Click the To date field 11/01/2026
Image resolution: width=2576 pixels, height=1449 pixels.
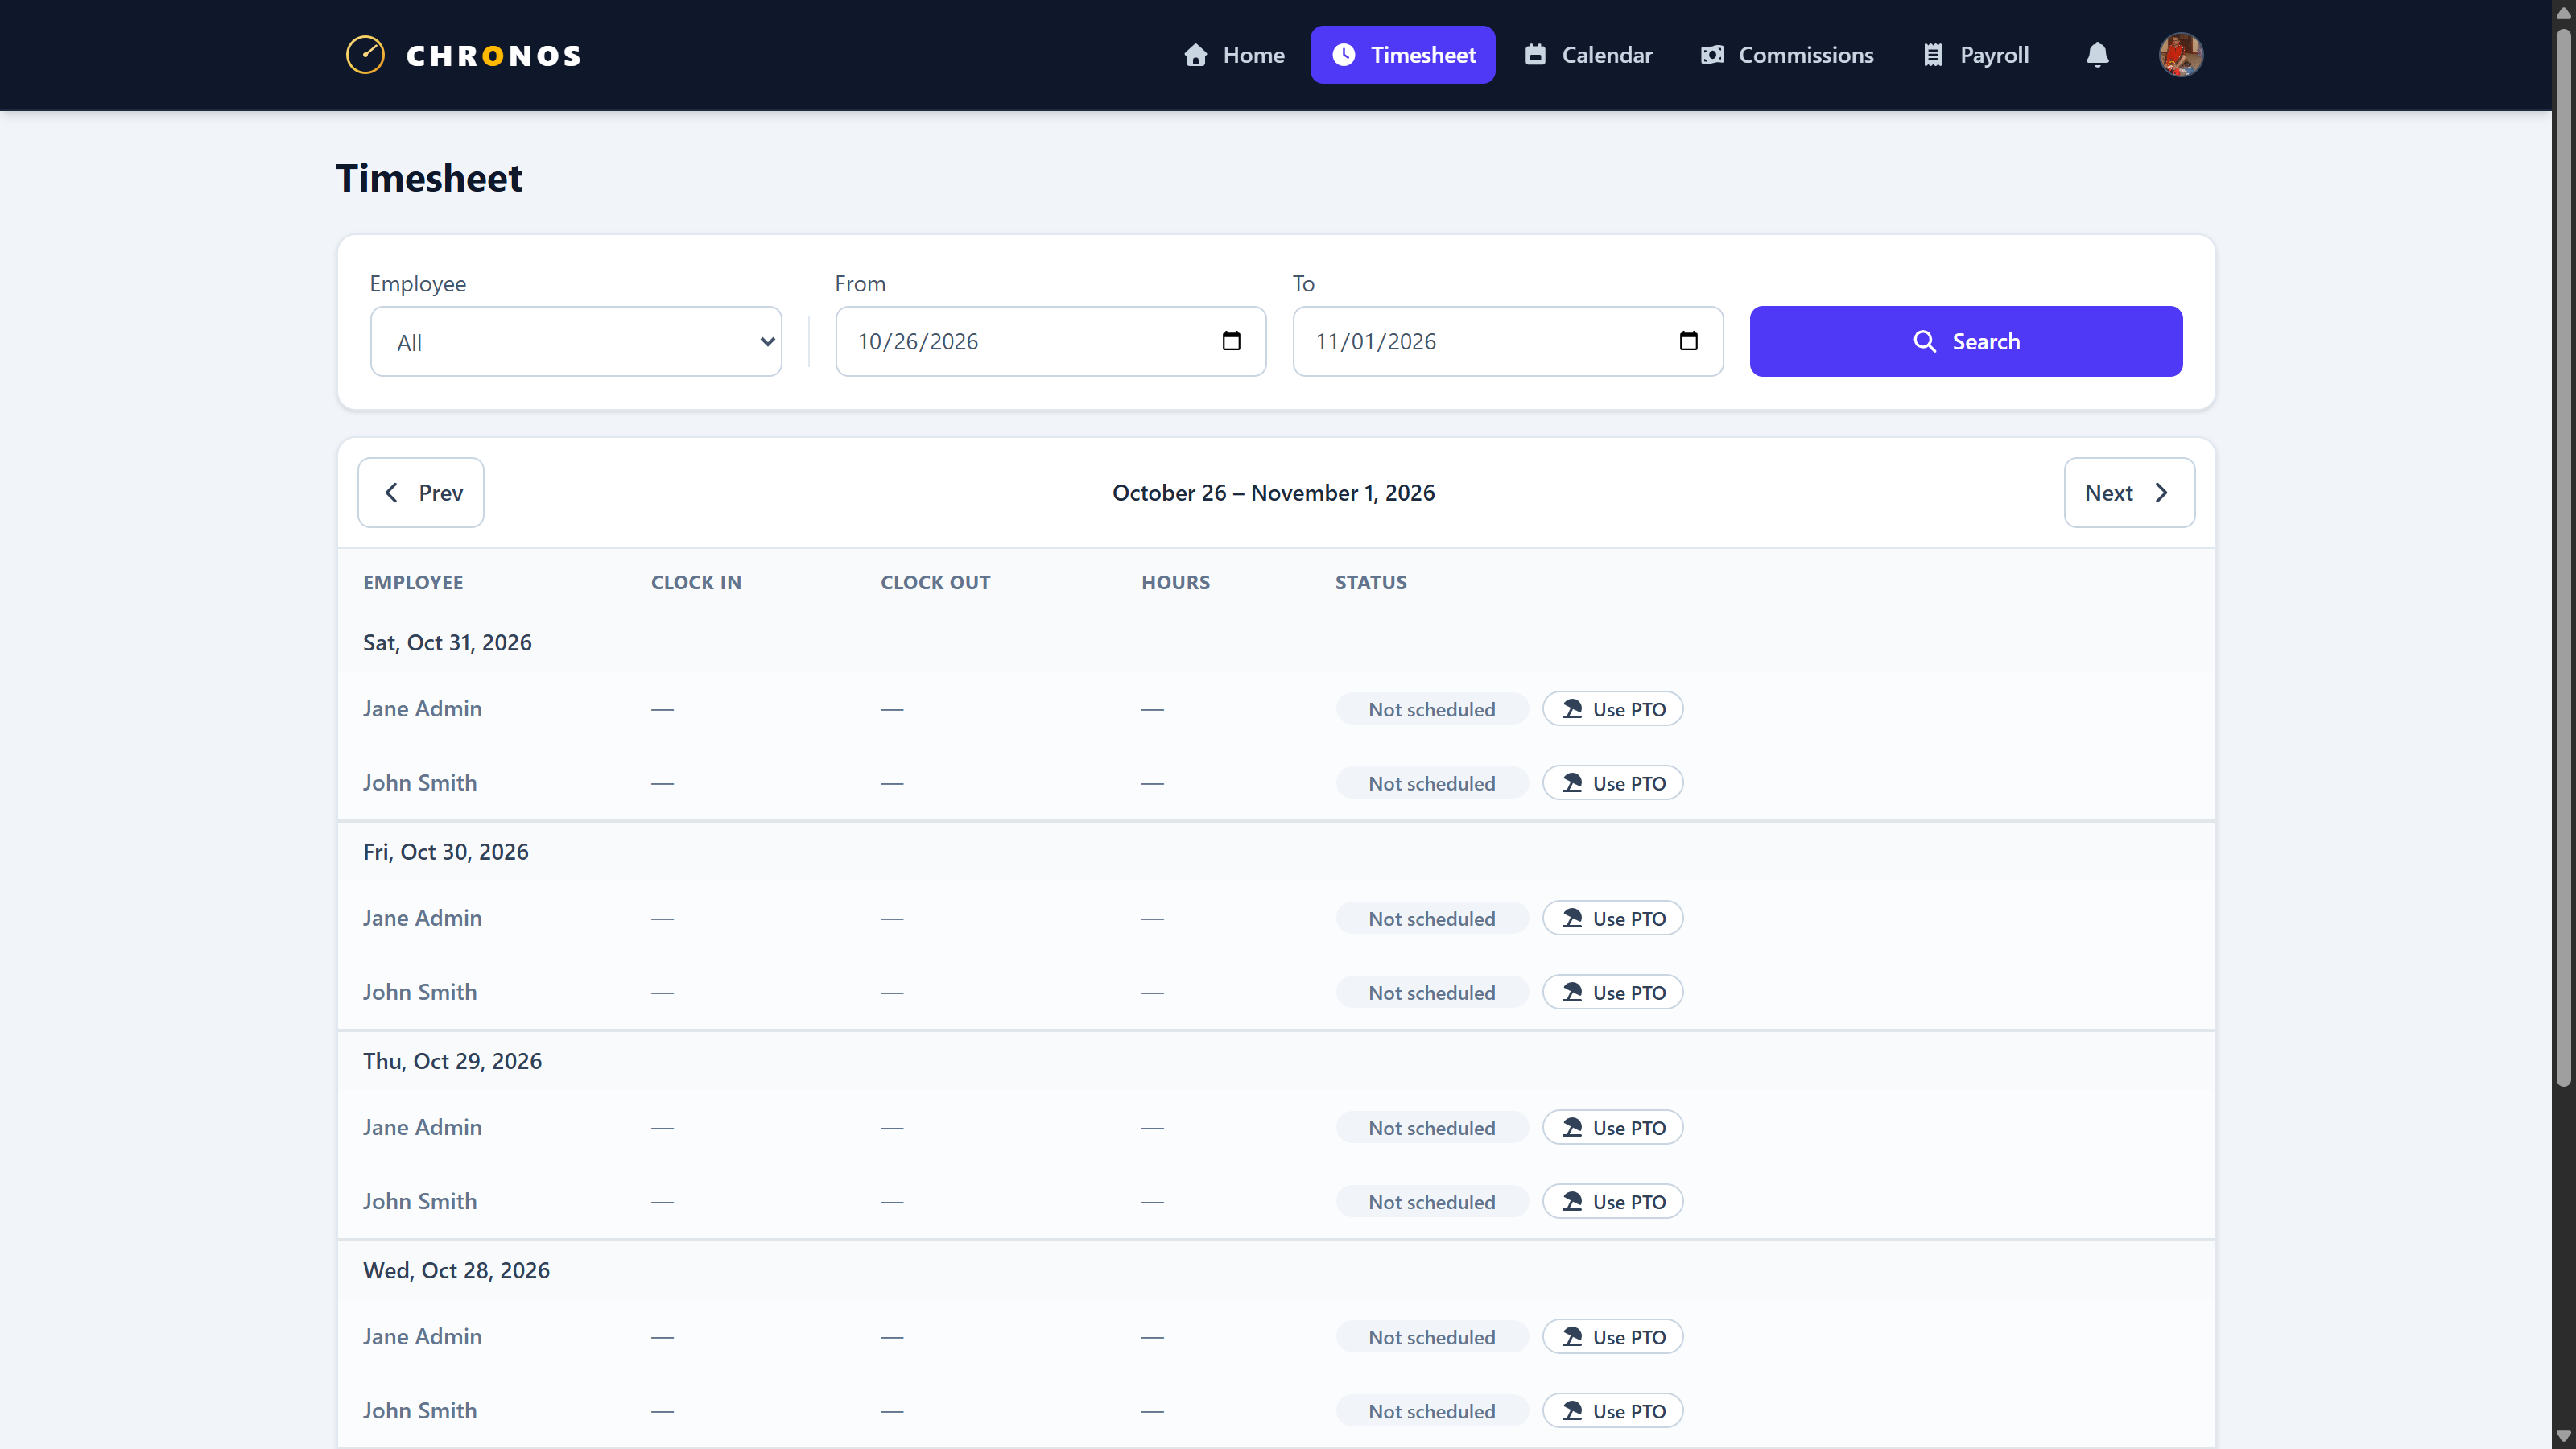tap(1507, 341)
